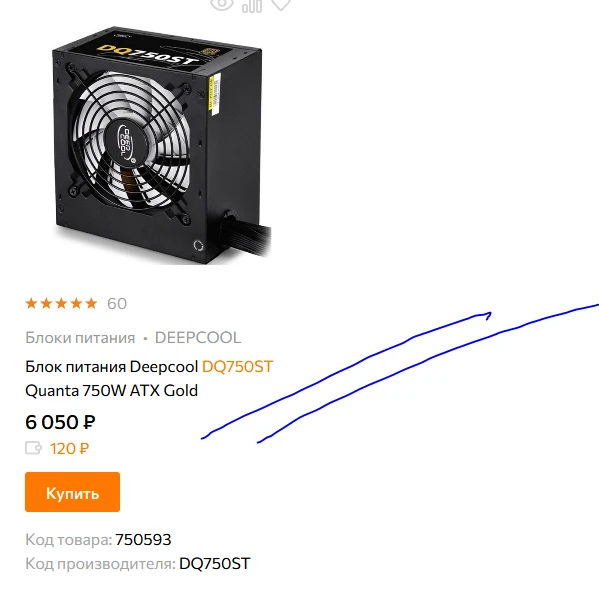Click manufacturer code DQ750ST
Image resolution: width=599 pixels, height=608 pixels.
pos(215,564)
